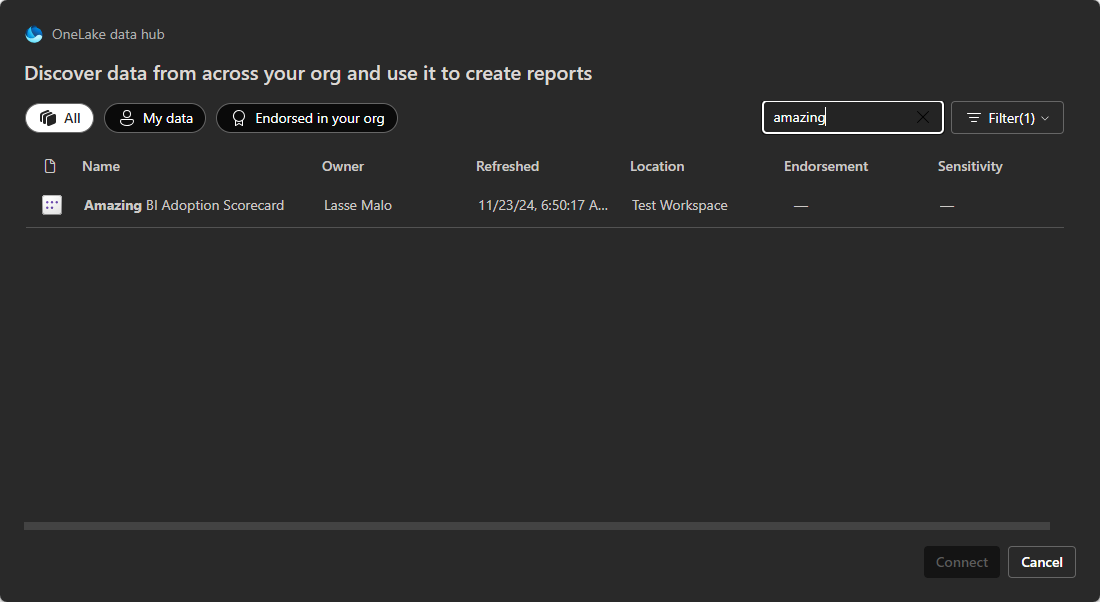
Task: Open the Endorsed in your org tab
Action: click(x=307, y=118)
